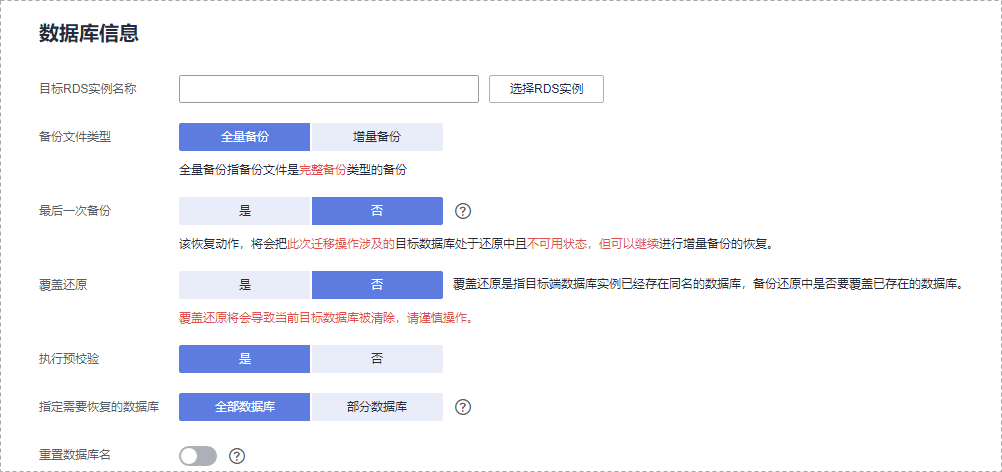Set 最后一次备份 to 否
This screenshot has height=472, width=1002.
(x=377, y=211)
